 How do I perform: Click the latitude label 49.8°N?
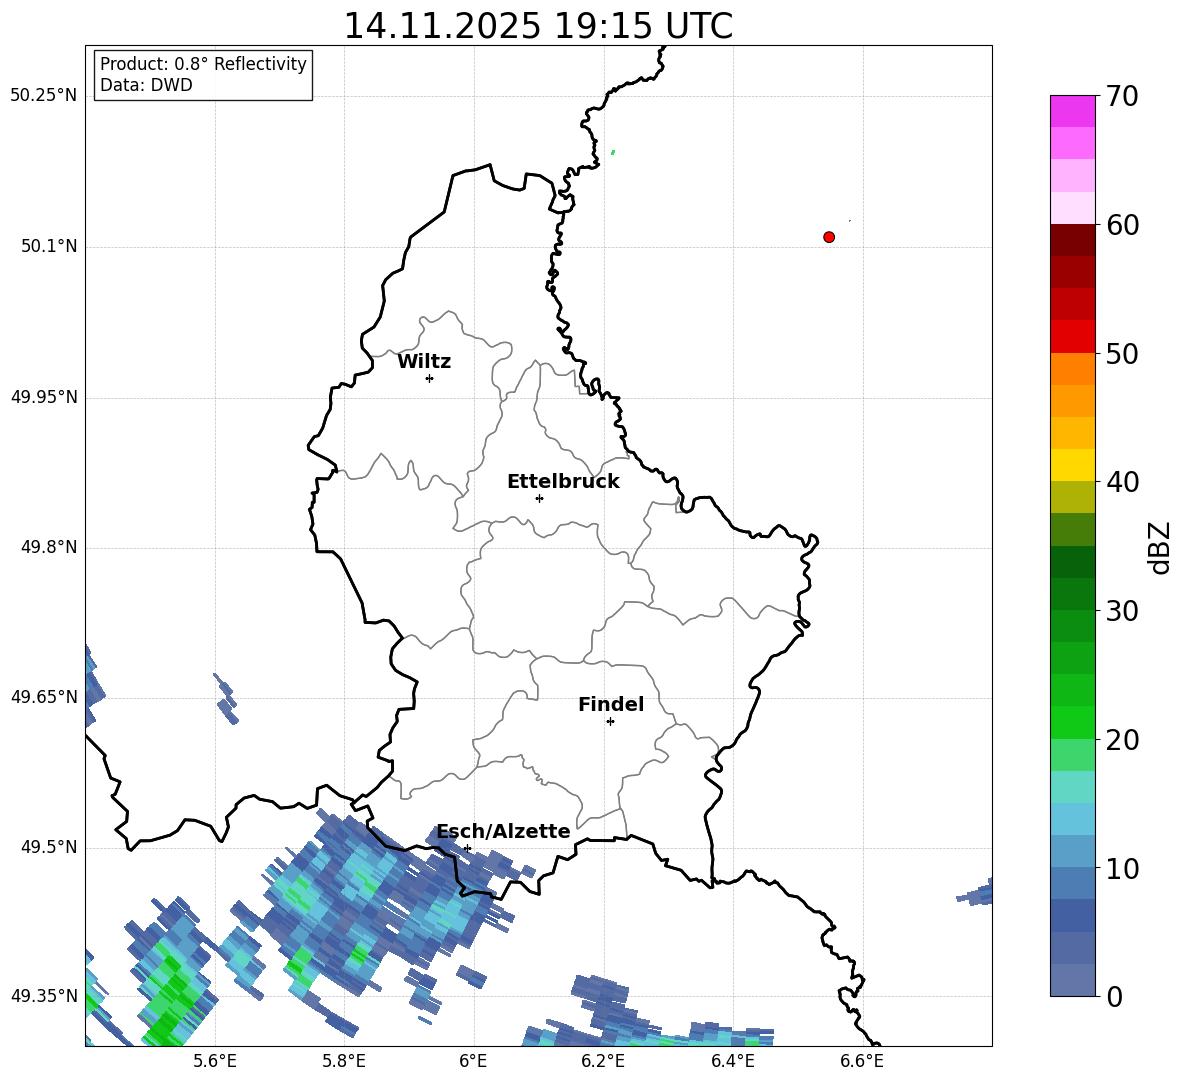coord(49,547)
